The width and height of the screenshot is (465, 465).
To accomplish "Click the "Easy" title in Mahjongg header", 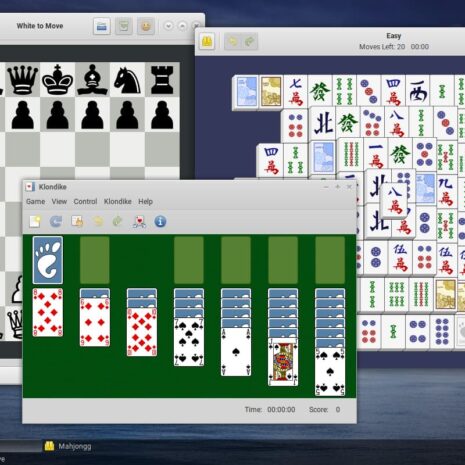I will [x=394, y=36].
